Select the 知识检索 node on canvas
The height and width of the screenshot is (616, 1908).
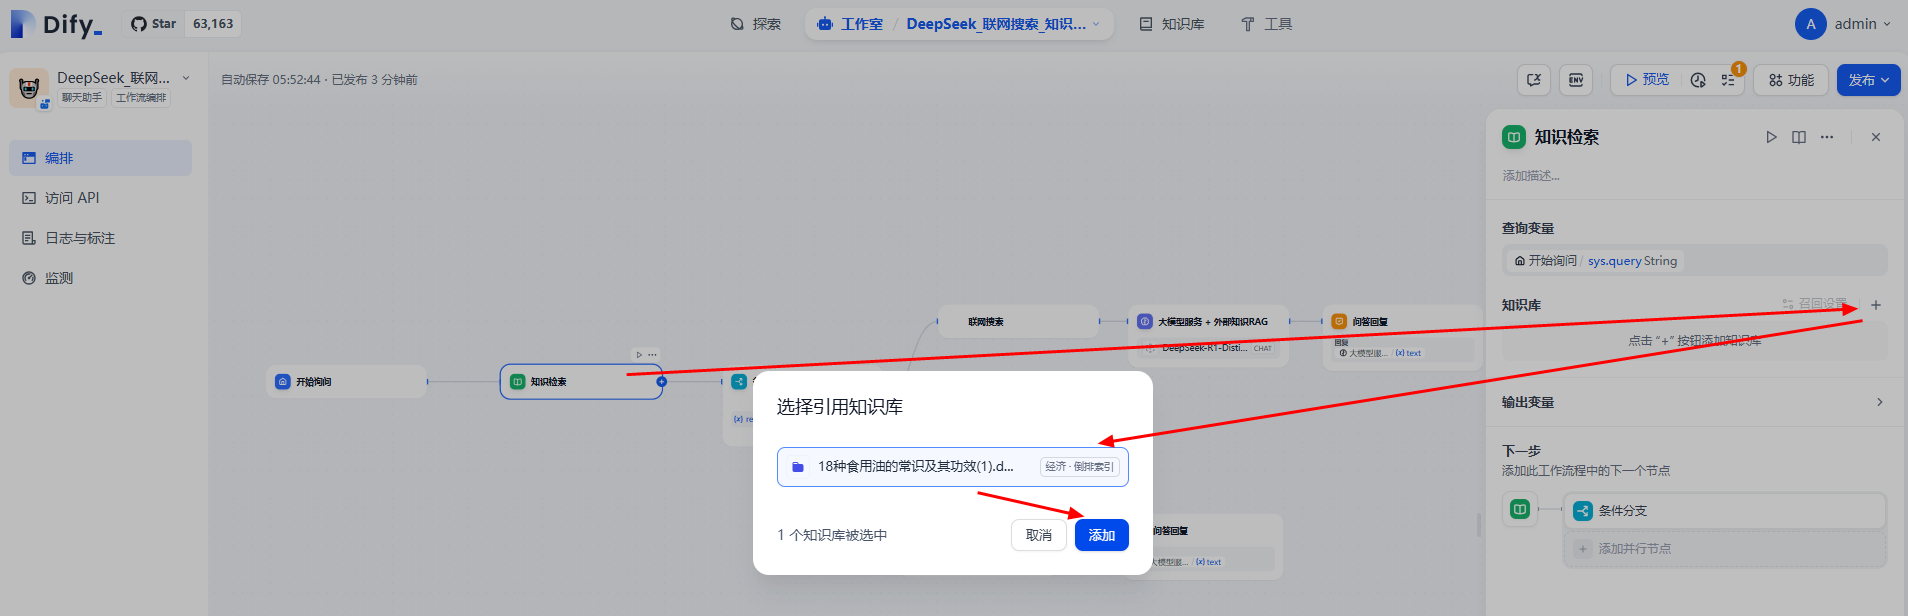[581, 381]
